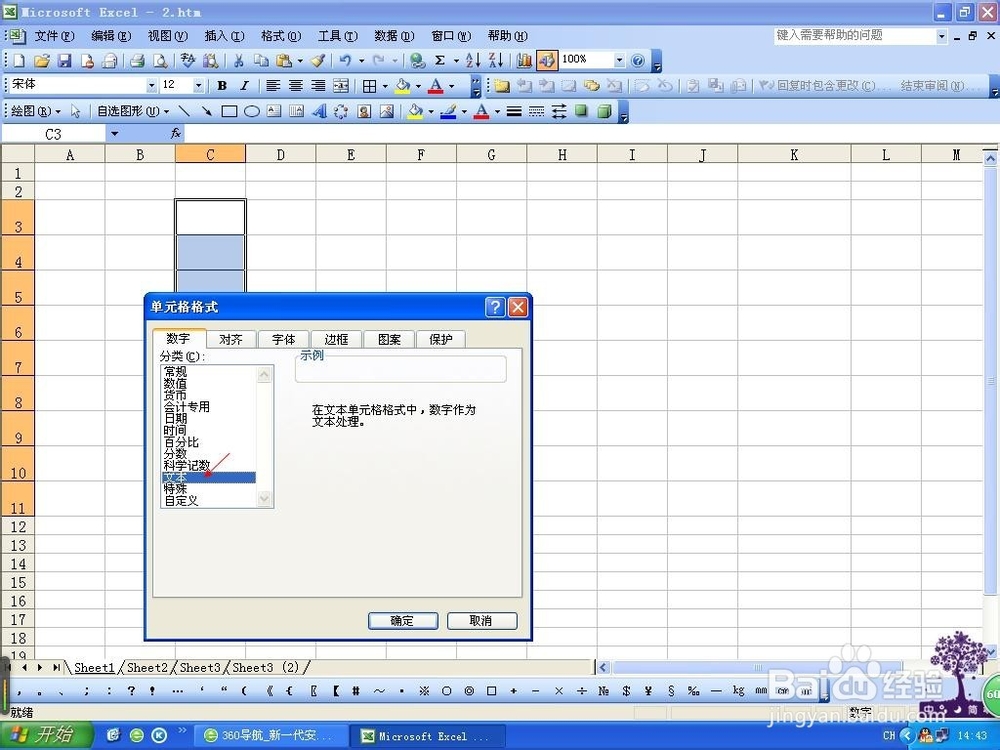Click the 确定 OK button
Image resolution: width=1000 pixels, height=750 pixels.
[402, 621]
